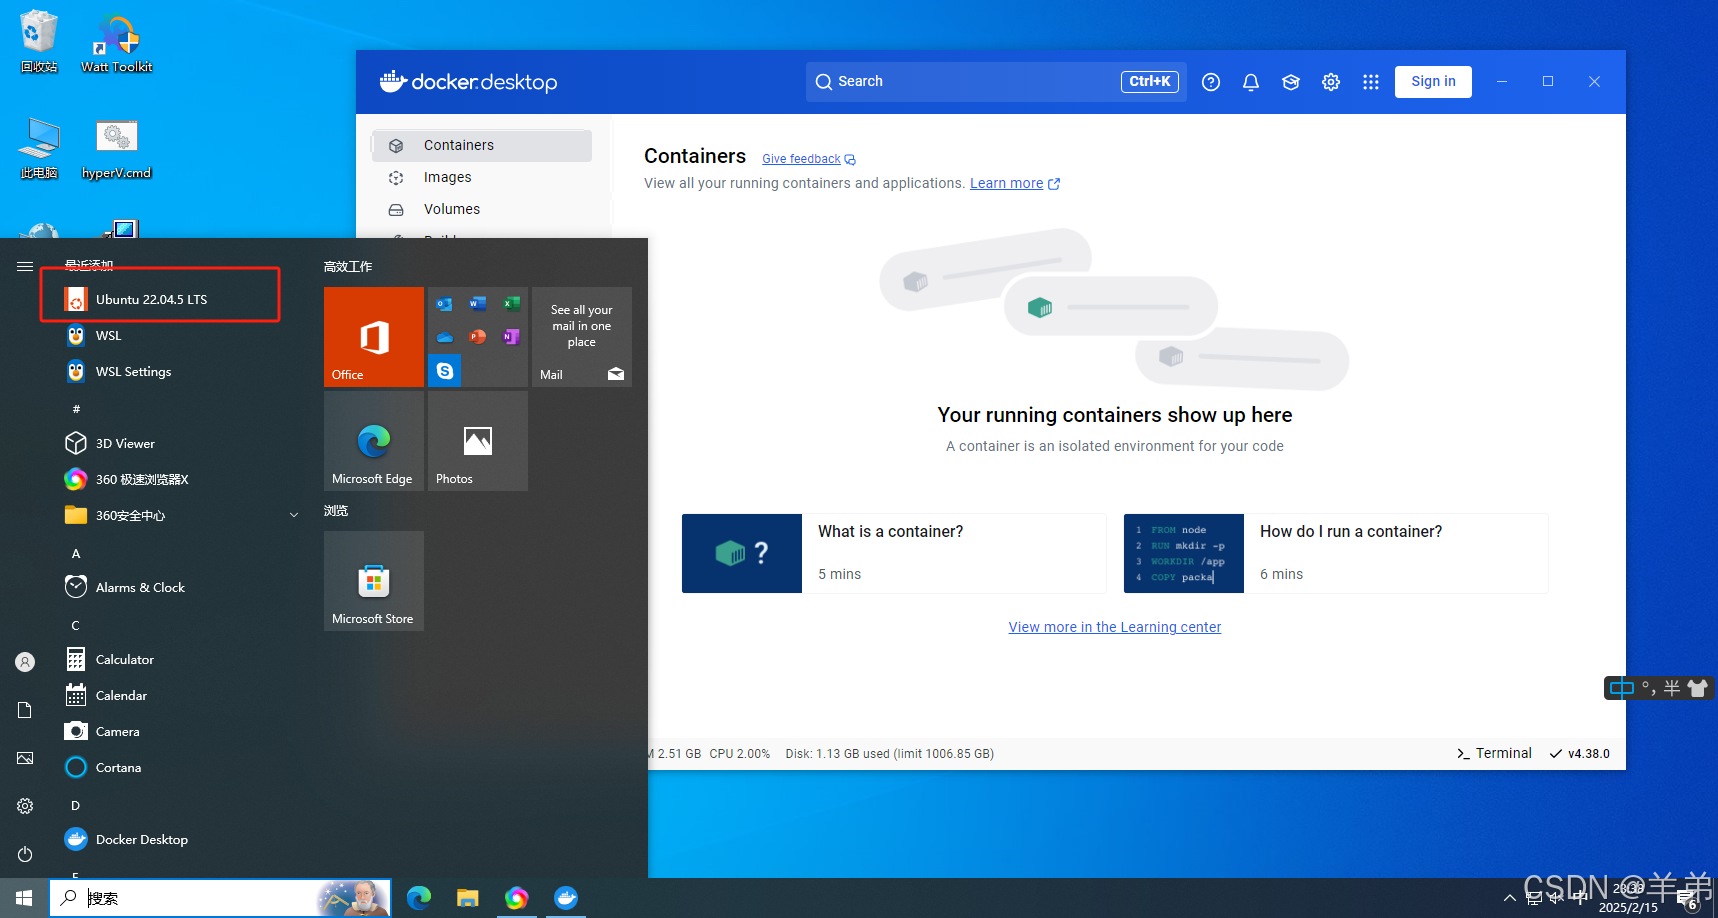Open hyperV.cmd desktop file
Viewport: 1718px width, 918px height.
point(117,148)
